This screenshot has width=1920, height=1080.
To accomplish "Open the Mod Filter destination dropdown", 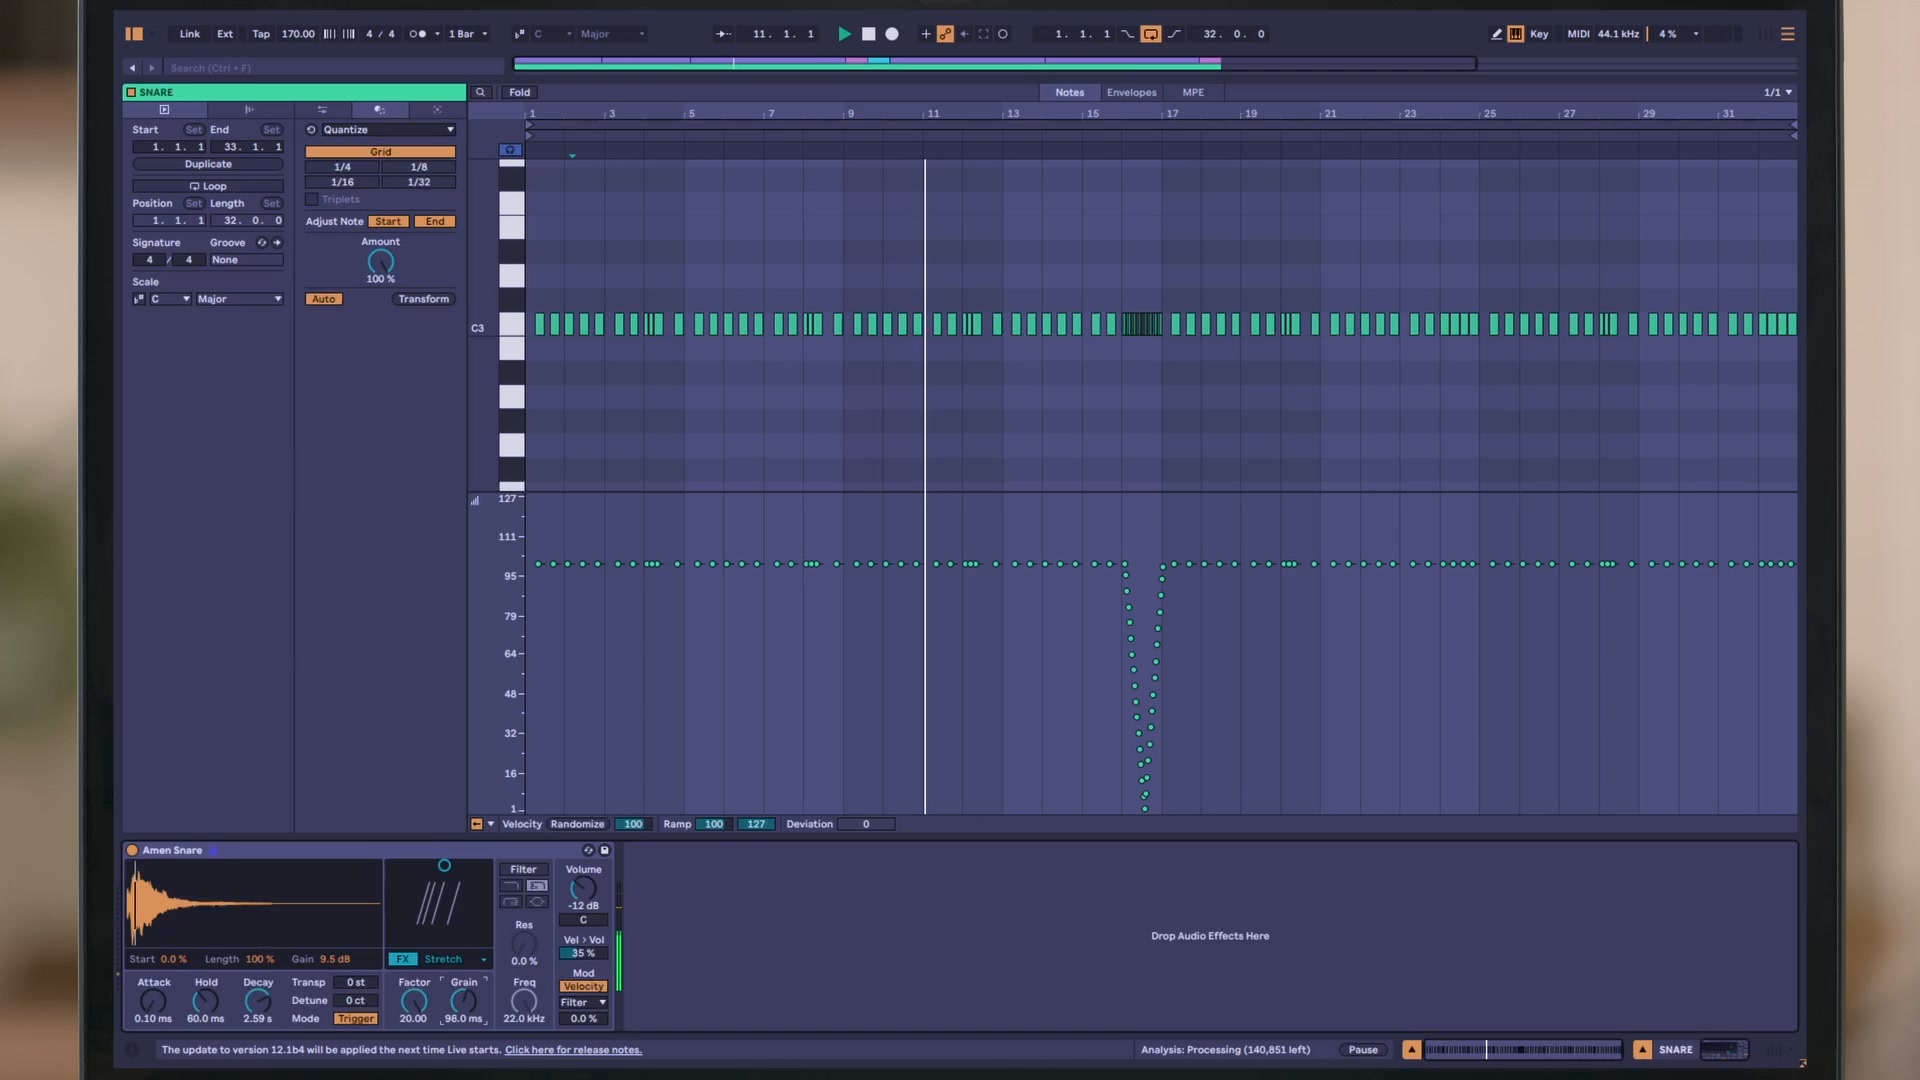I will [584, 1003].
